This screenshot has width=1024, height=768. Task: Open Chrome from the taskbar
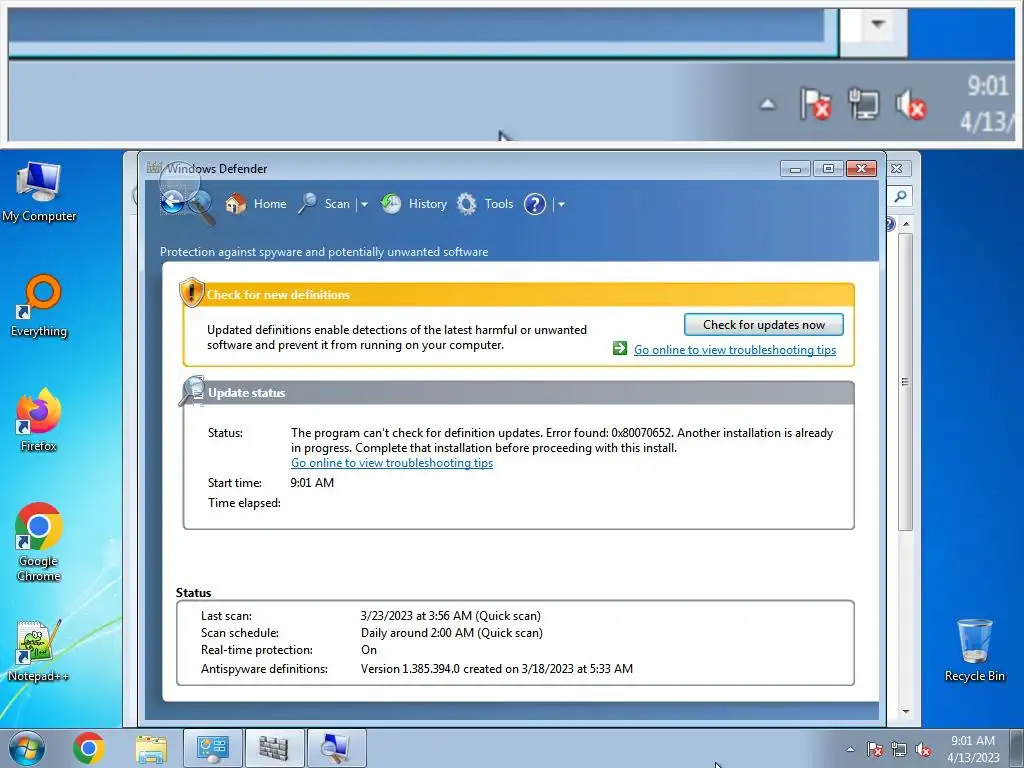89,748
